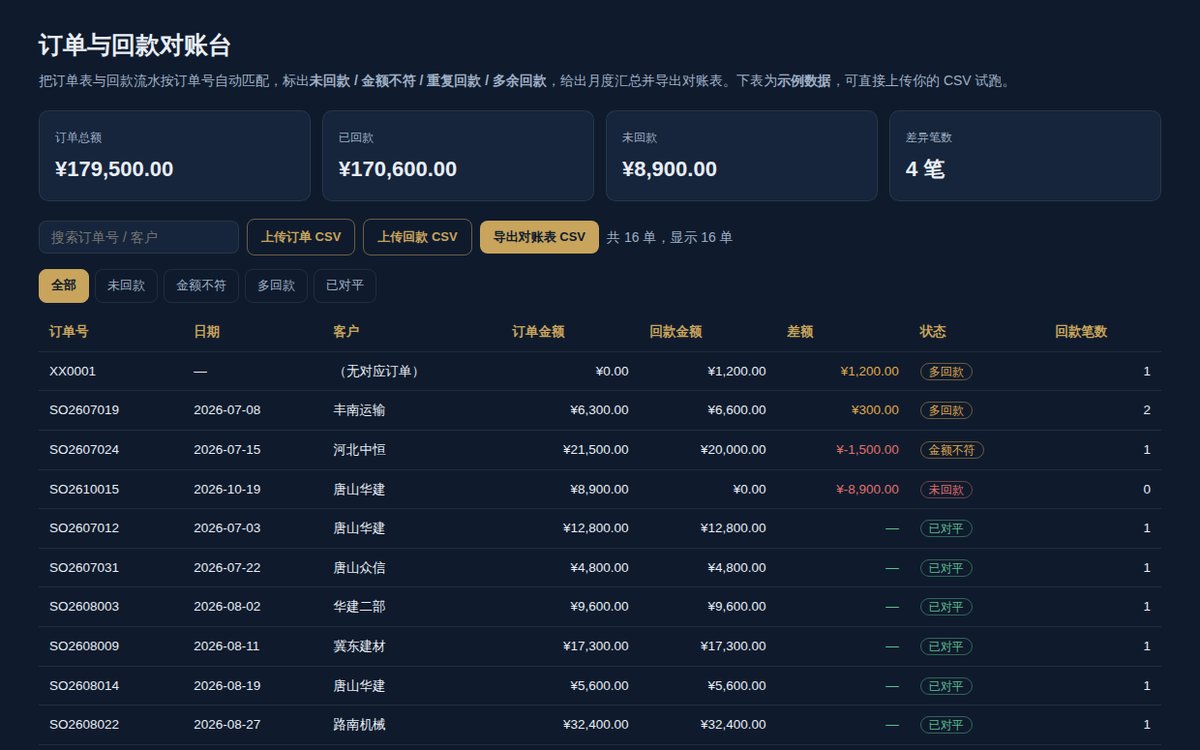Click order number SO2607031
Image resolution: width=1200 pixels, height=750 pixels.
coord(84,568)
